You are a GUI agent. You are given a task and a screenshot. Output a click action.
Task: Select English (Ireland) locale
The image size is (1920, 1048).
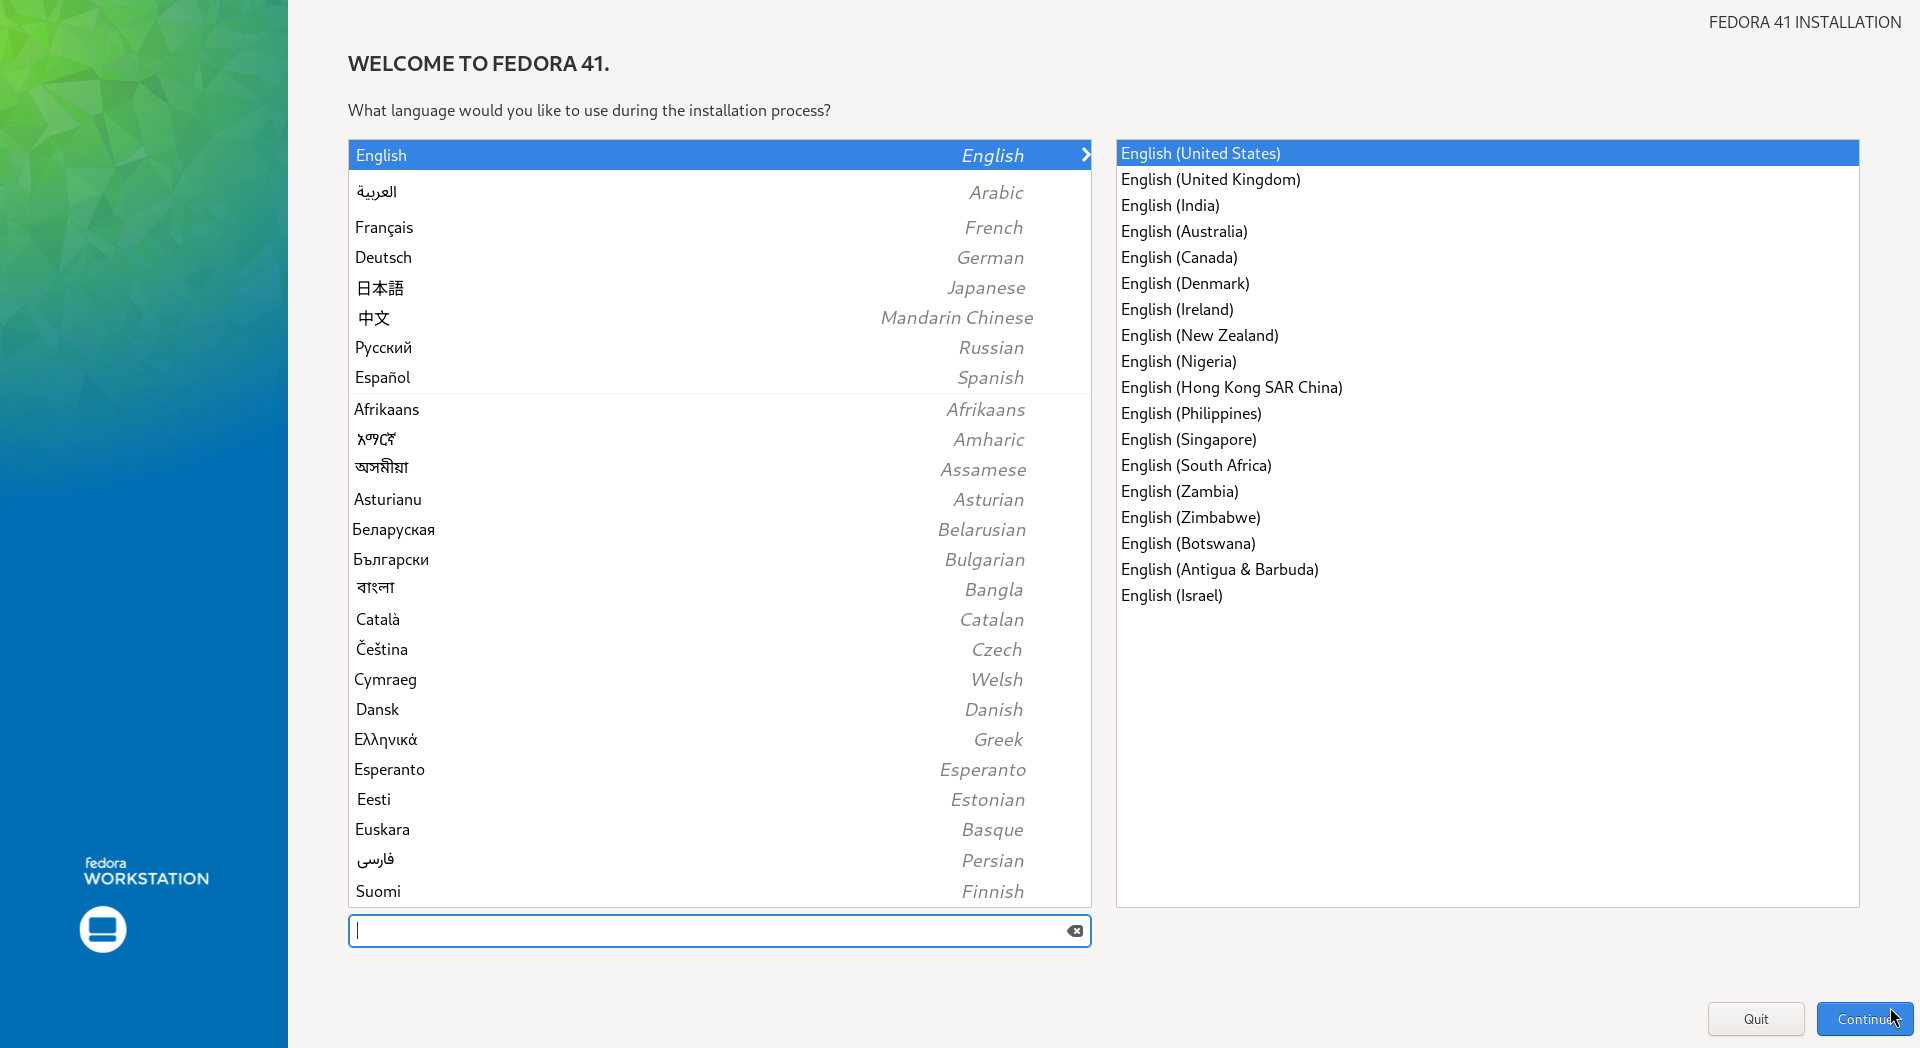click(1487, 309)
